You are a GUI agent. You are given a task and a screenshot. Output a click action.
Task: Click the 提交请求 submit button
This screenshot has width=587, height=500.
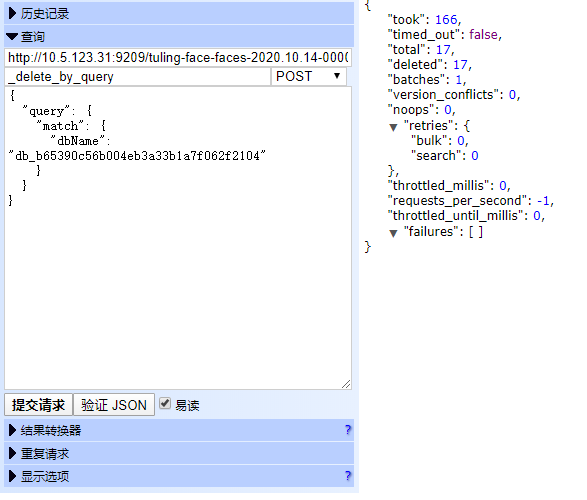click(38, 405)
